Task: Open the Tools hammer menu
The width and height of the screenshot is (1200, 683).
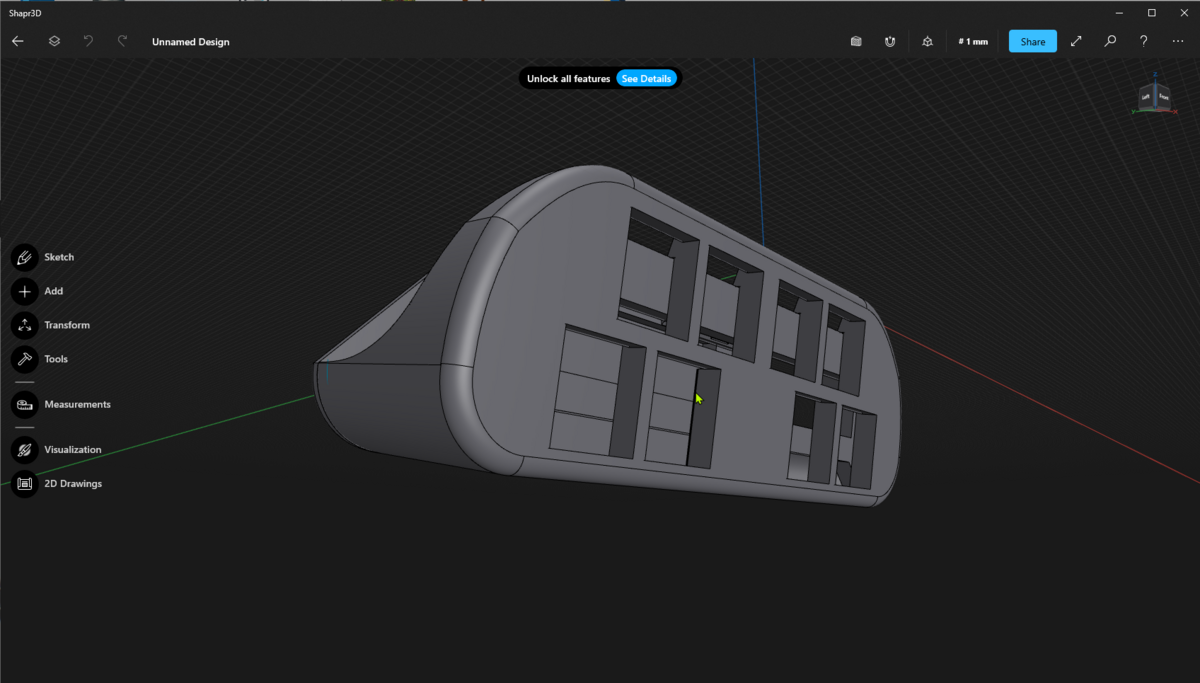Action: pyautogui.click(x=24, y=359)
